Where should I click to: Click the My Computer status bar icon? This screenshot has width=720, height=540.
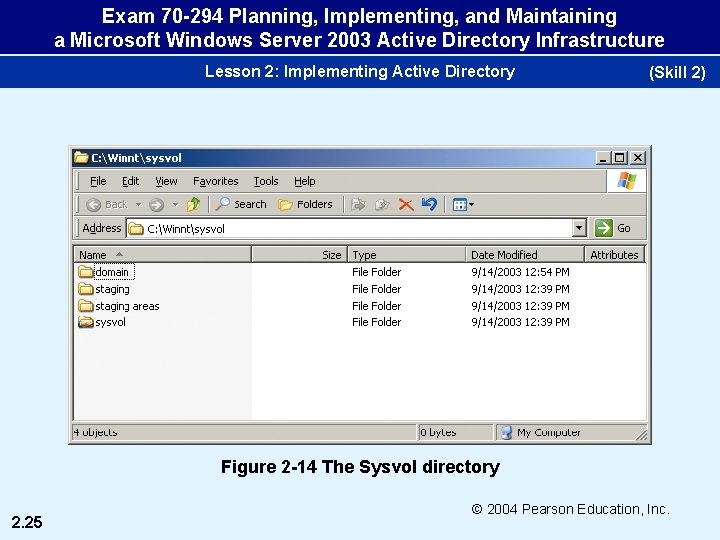coord(506,433)
